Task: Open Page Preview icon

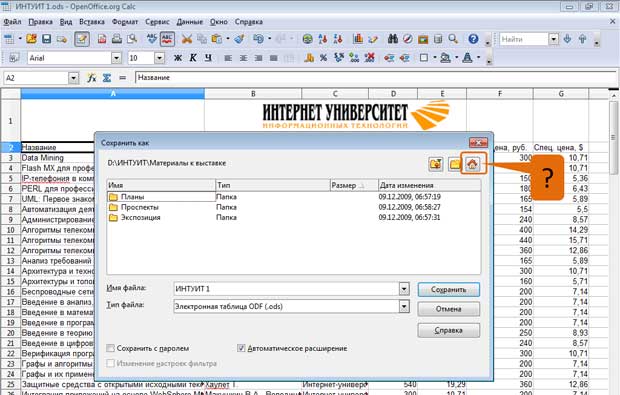Action: [x=132, y=39]
